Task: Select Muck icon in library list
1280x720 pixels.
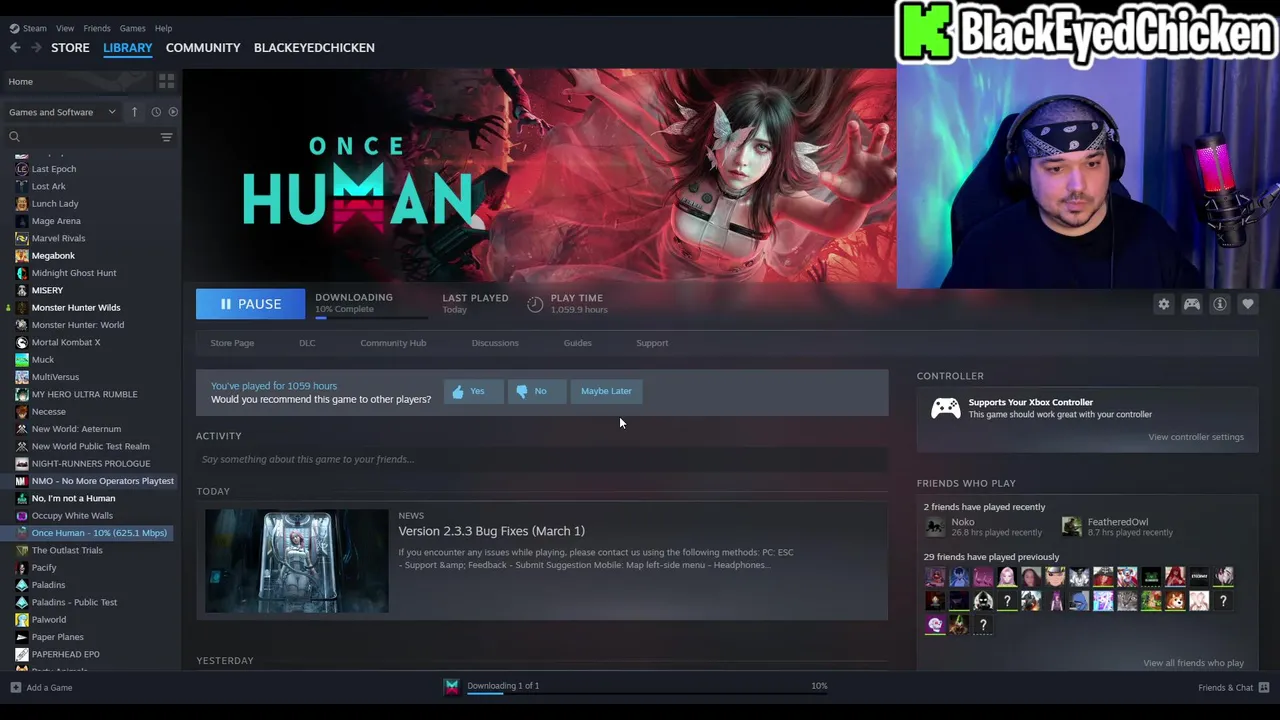Action: [x=22, y=359]
